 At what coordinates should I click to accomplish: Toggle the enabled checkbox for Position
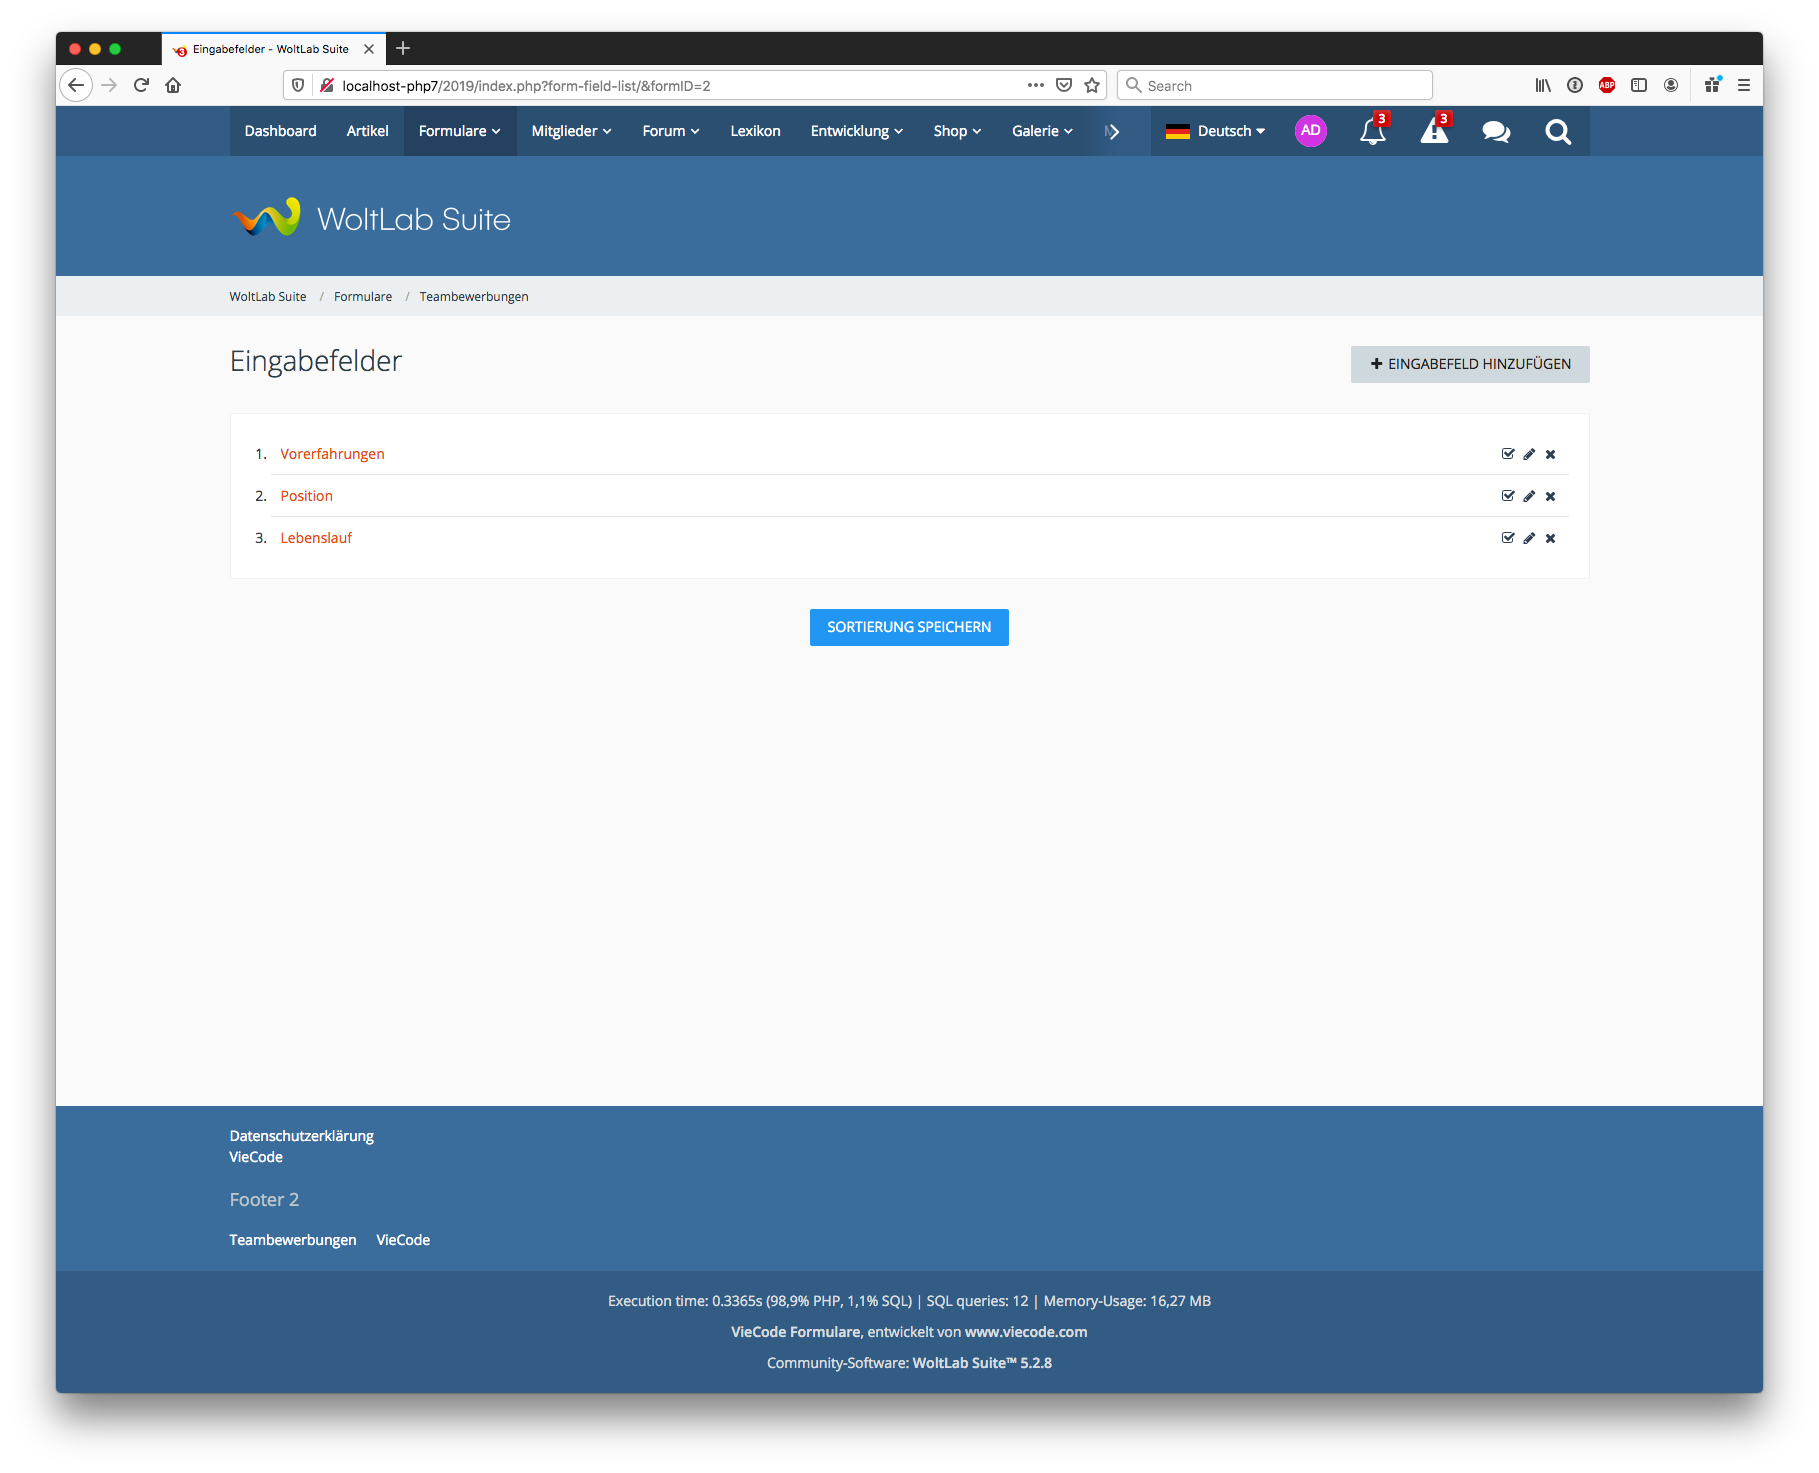1508,496
